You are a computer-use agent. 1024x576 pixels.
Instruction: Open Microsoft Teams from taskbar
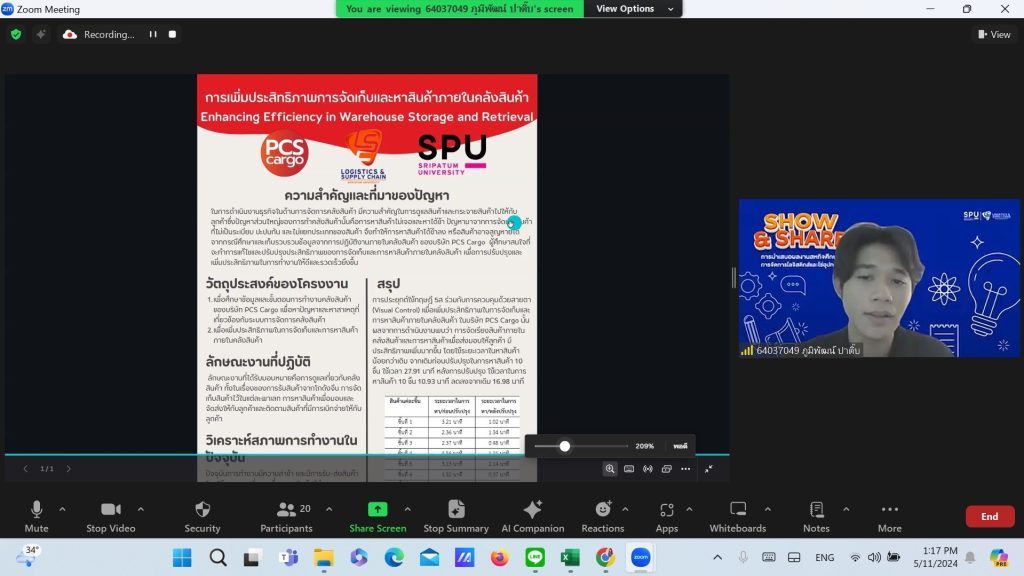[x=288, y=558]
